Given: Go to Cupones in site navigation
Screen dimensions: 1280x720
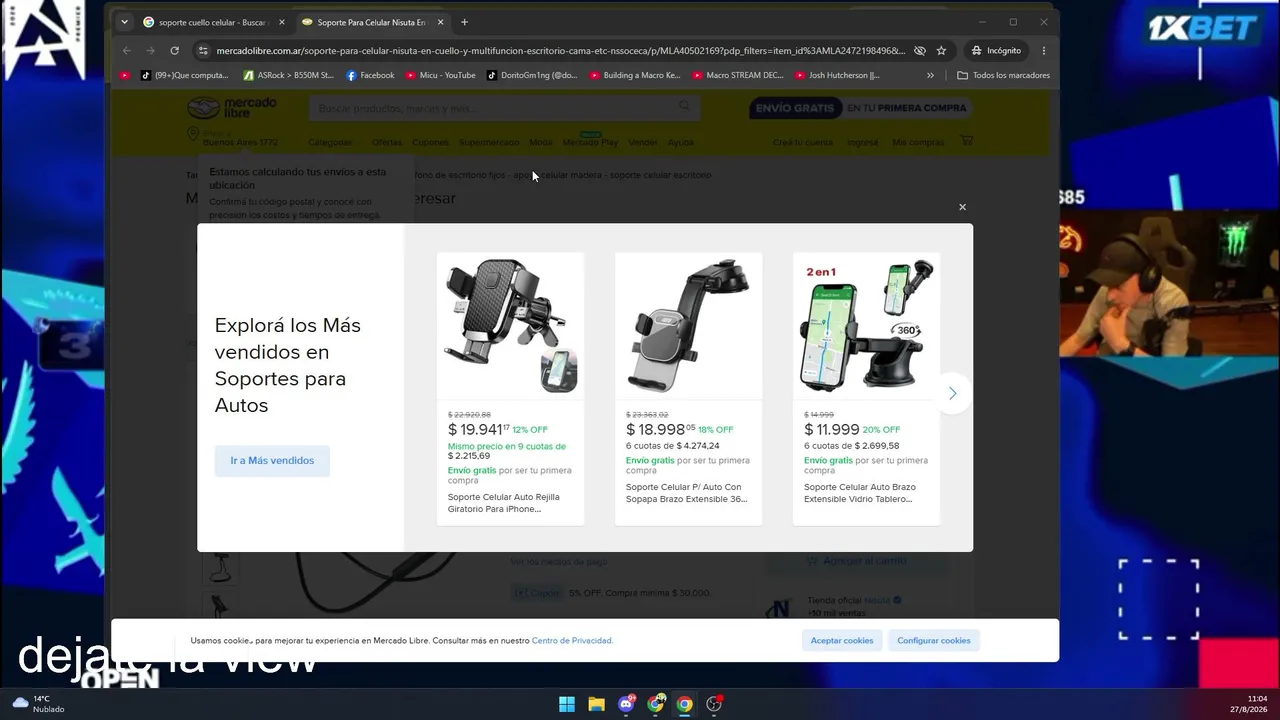Looking at the screenshot, I should [430, 142].
